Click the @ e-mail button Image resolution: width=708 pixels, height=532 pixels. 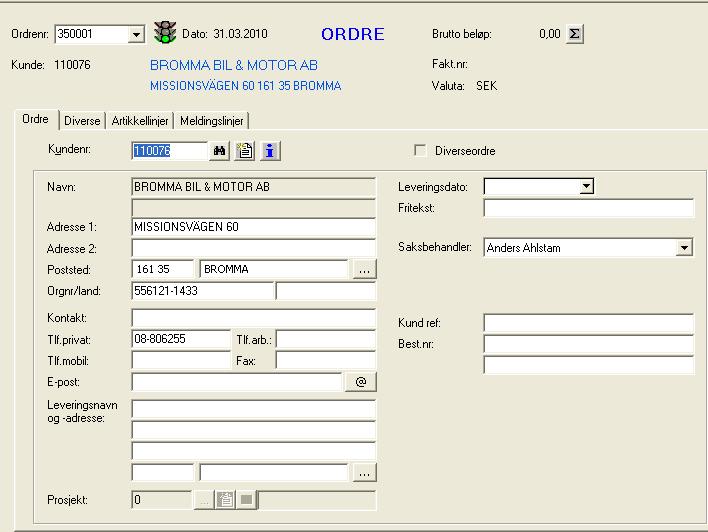pos(360,382)
